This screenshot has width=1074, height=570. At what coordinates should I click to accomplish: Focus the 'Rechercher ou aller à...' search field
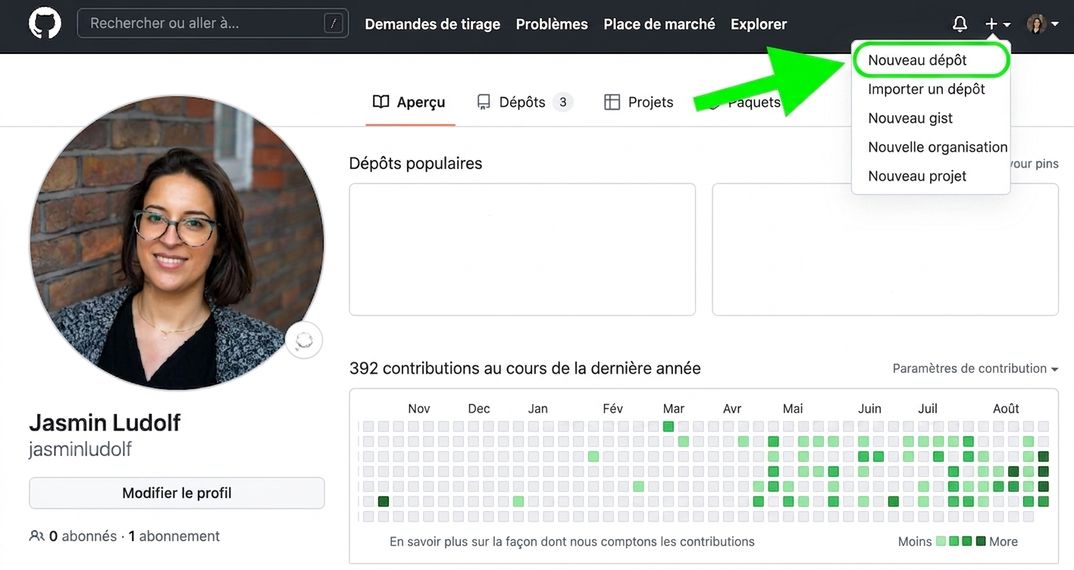coord(212,23)
